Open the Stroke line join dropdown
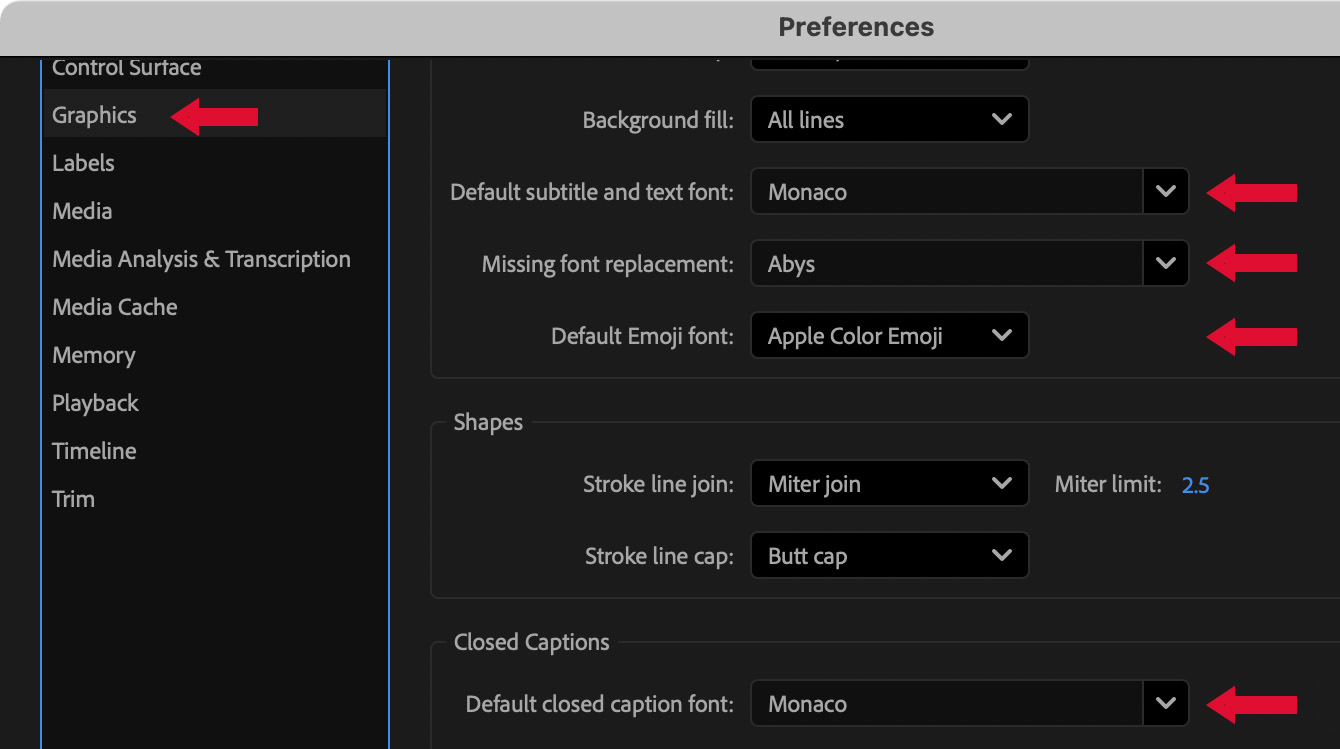The width and height of the screenshot is (1340, 749). (889, 484)
